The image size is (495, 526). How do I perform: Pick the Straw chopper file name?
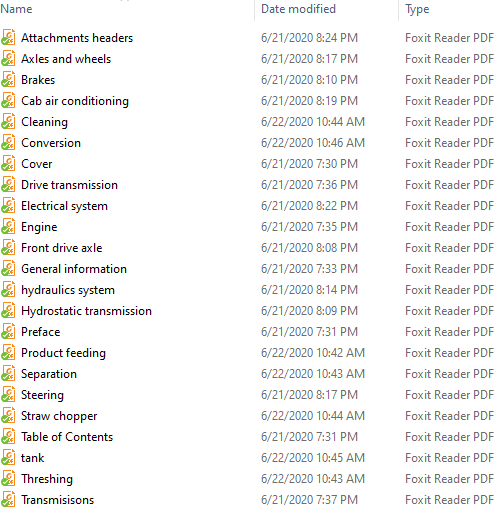tap(59, 416)
